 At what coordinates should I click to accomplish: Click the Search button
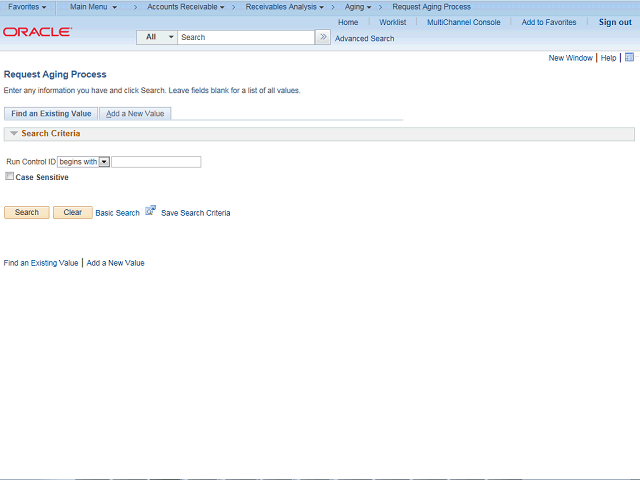tap(27, 212)
